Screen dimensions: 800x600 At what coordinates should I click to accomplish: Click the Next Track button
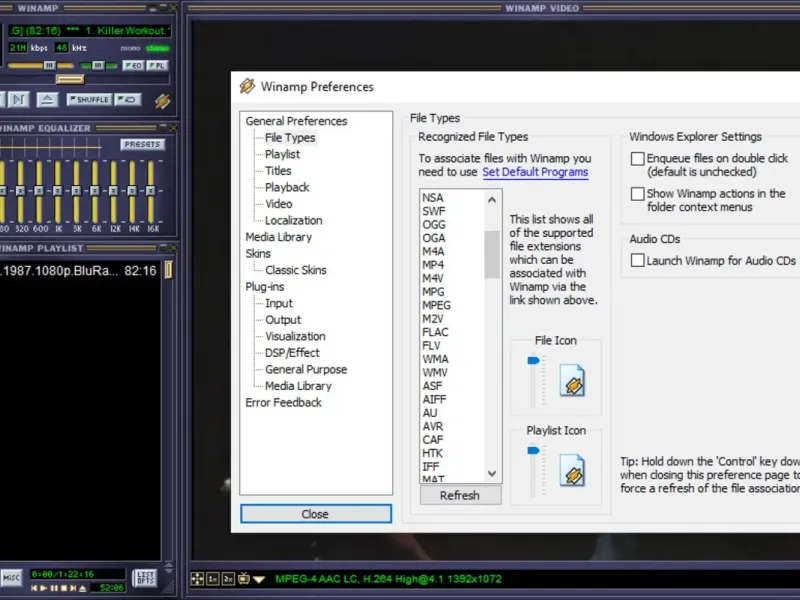point(18,99)
